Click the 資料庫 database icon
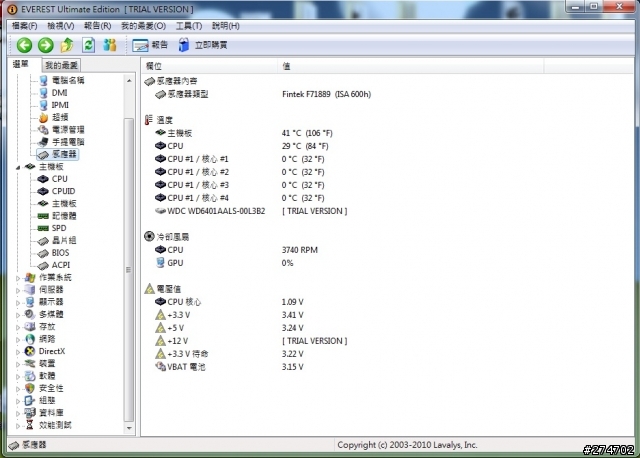640x458 pixels. point(30,413)
